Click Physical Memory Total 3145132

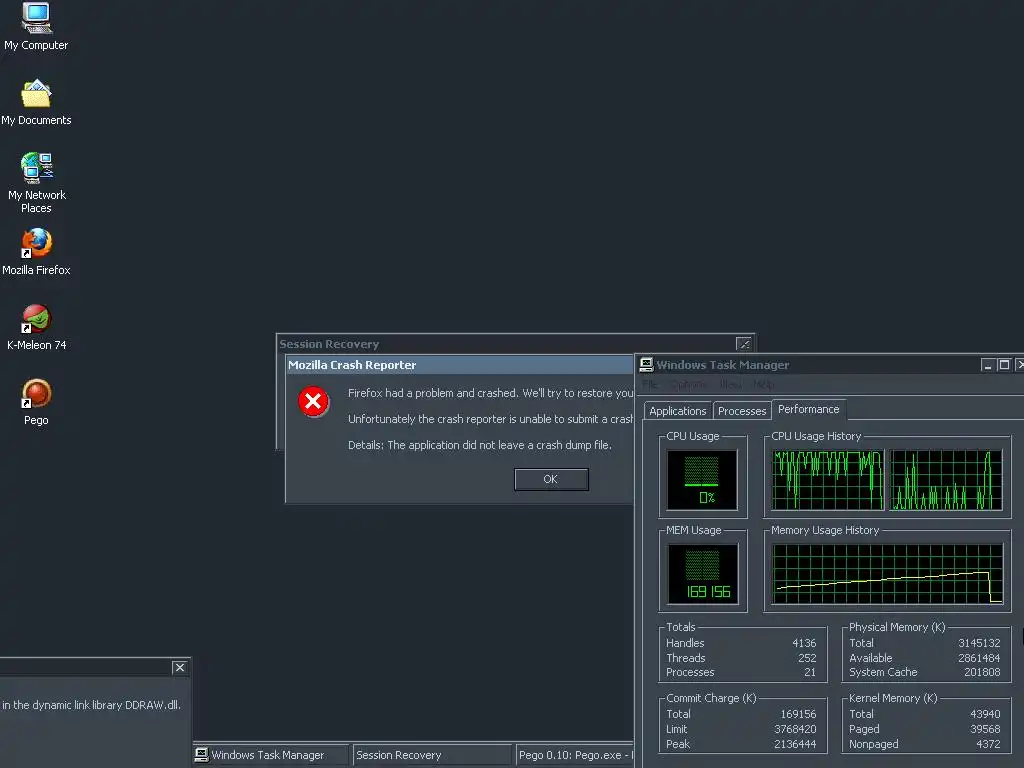(979, 643)
